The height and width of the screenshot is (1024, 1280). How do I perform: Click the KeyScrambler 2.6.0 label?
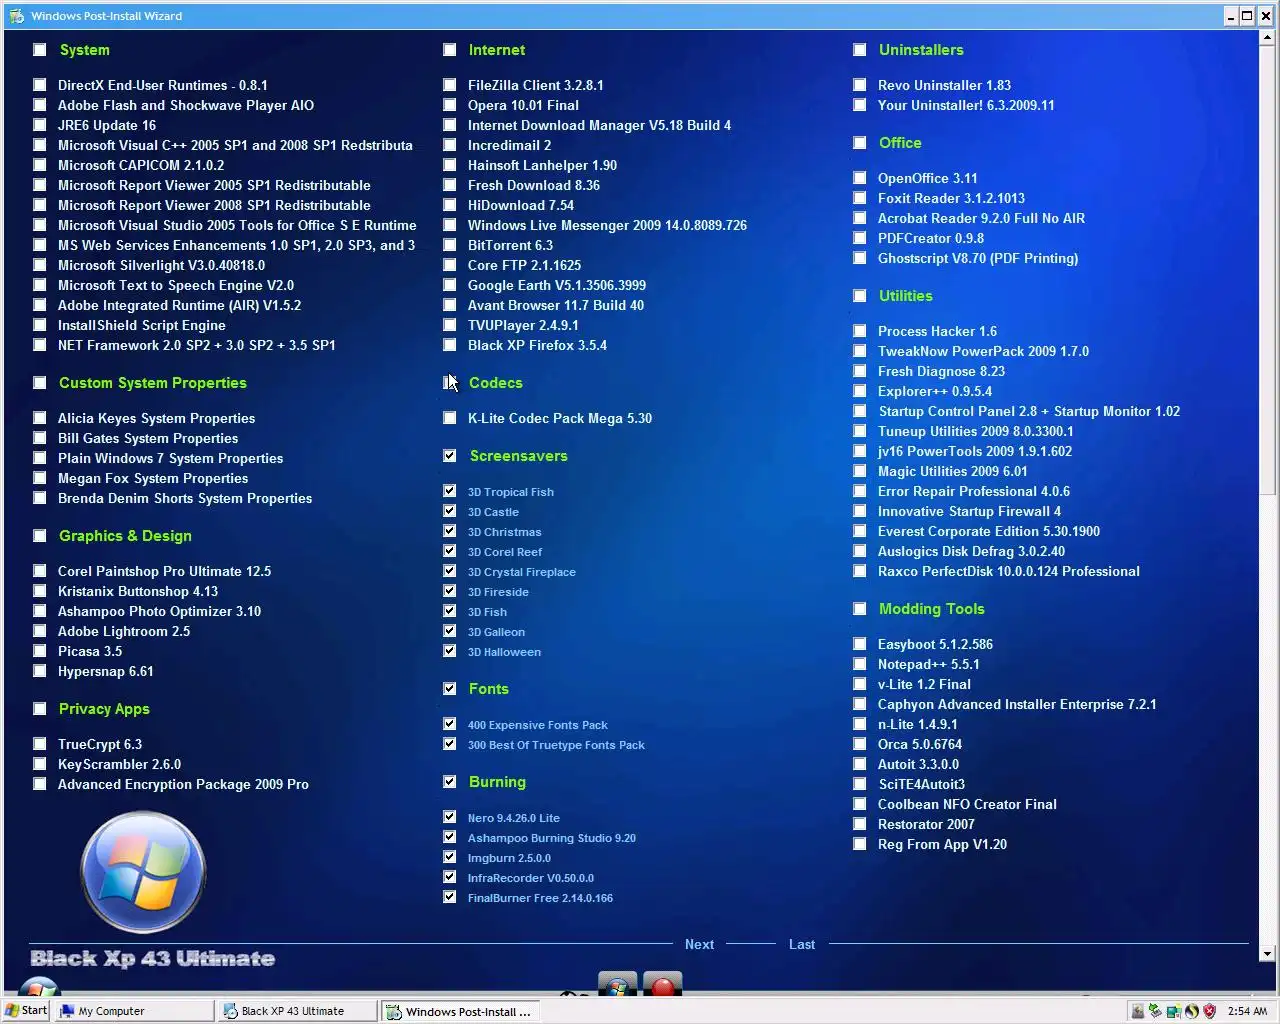[120, 764]
